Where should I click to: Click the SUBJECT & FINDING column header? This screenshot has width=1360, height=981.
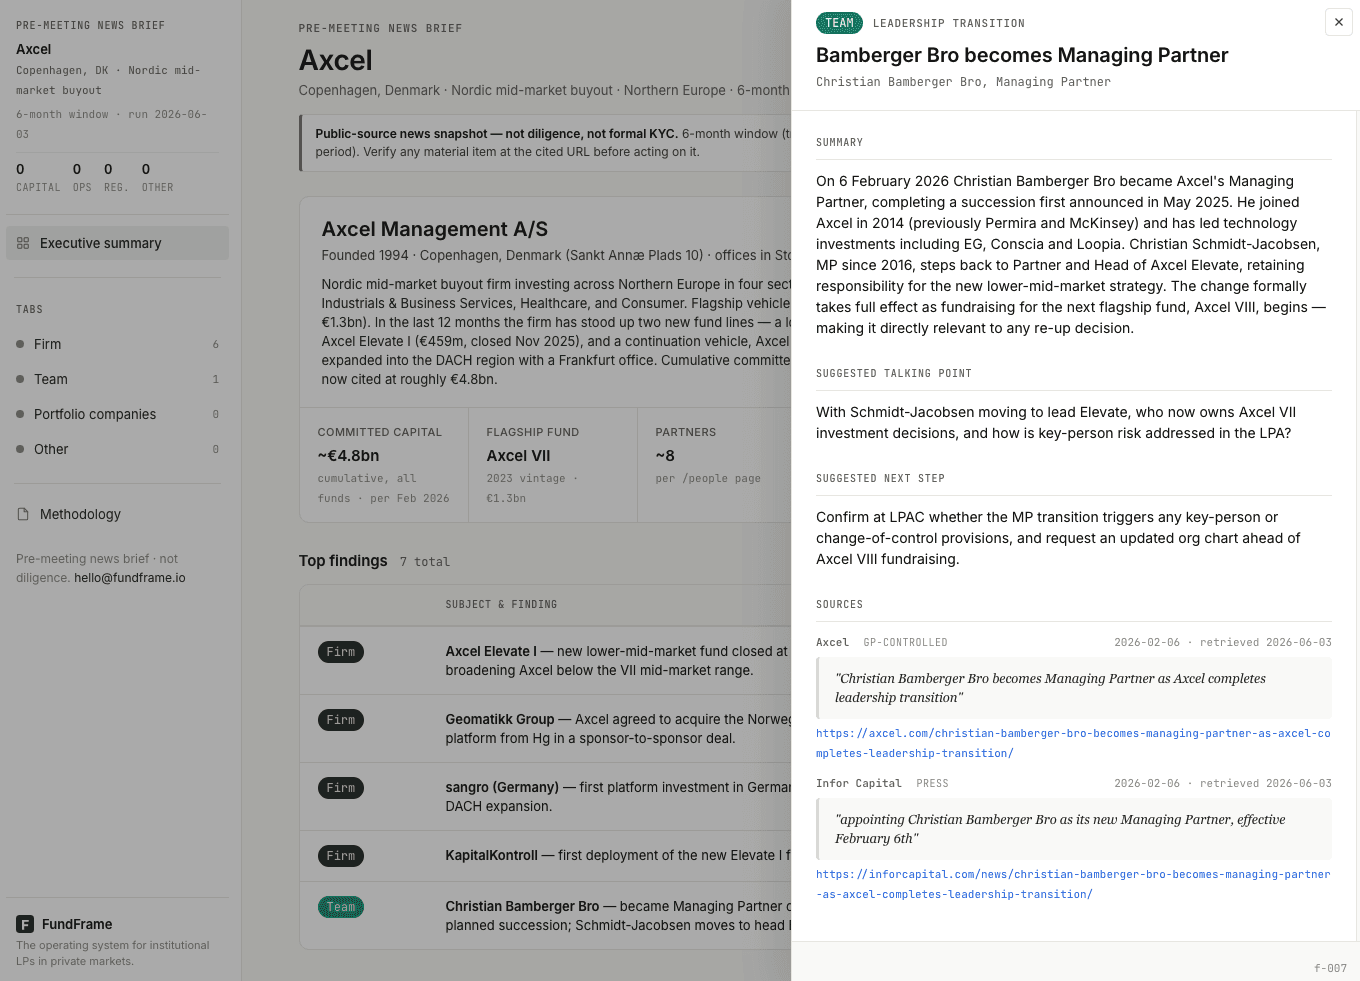tap(501, 605)
